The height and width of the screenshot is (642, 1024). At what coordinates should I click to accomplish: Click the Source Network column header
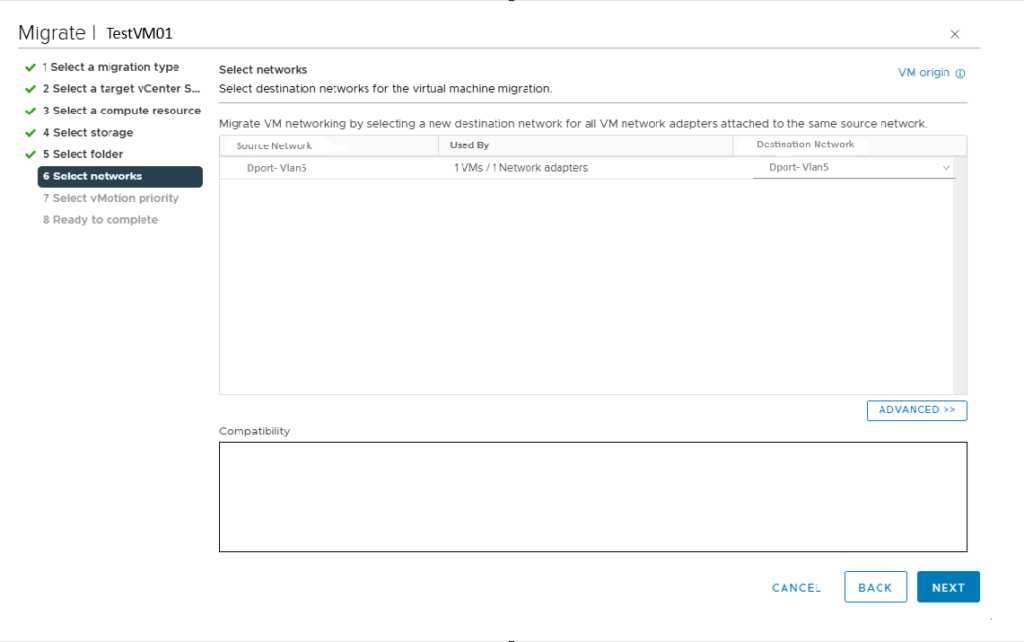pos(274,146)
